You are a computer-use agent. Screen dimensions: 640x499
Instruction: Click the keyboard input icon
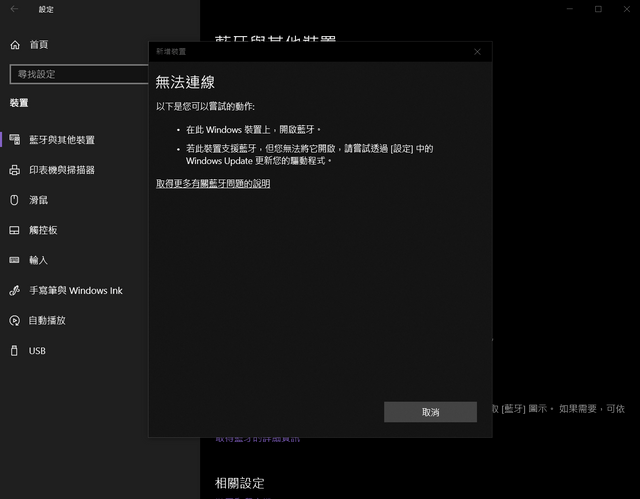click(14, 260)
